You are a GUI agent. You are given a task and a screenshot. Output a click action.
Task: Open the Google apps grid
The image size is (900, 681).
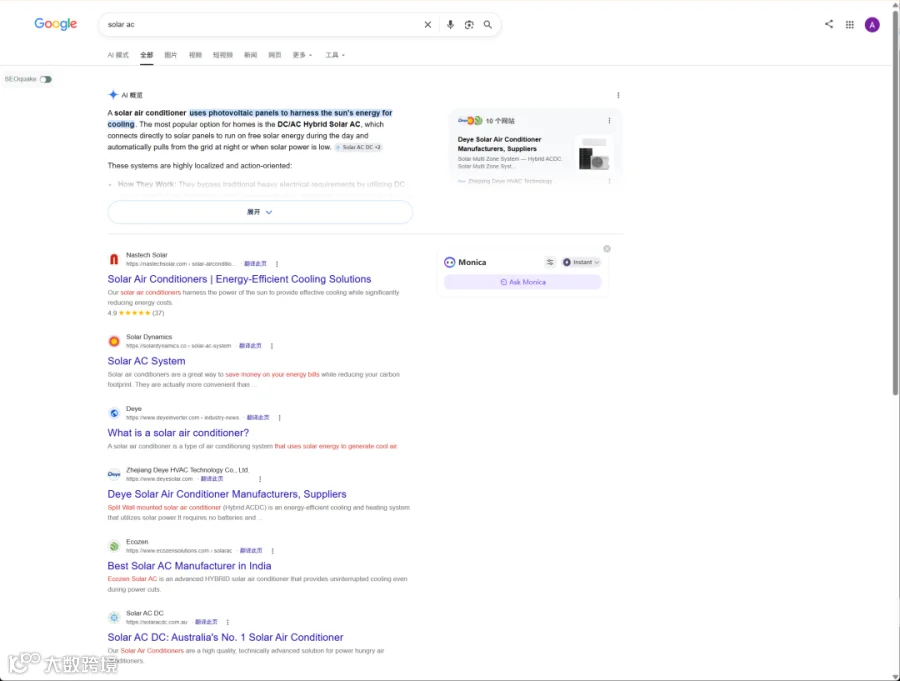[x=849, y=25]
